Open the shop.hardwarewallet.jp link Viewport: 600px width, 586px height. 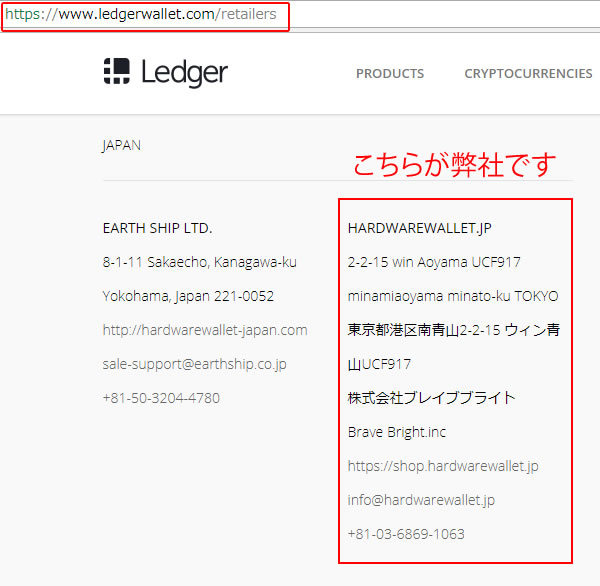pyautogui.click(x=443, y=466)
